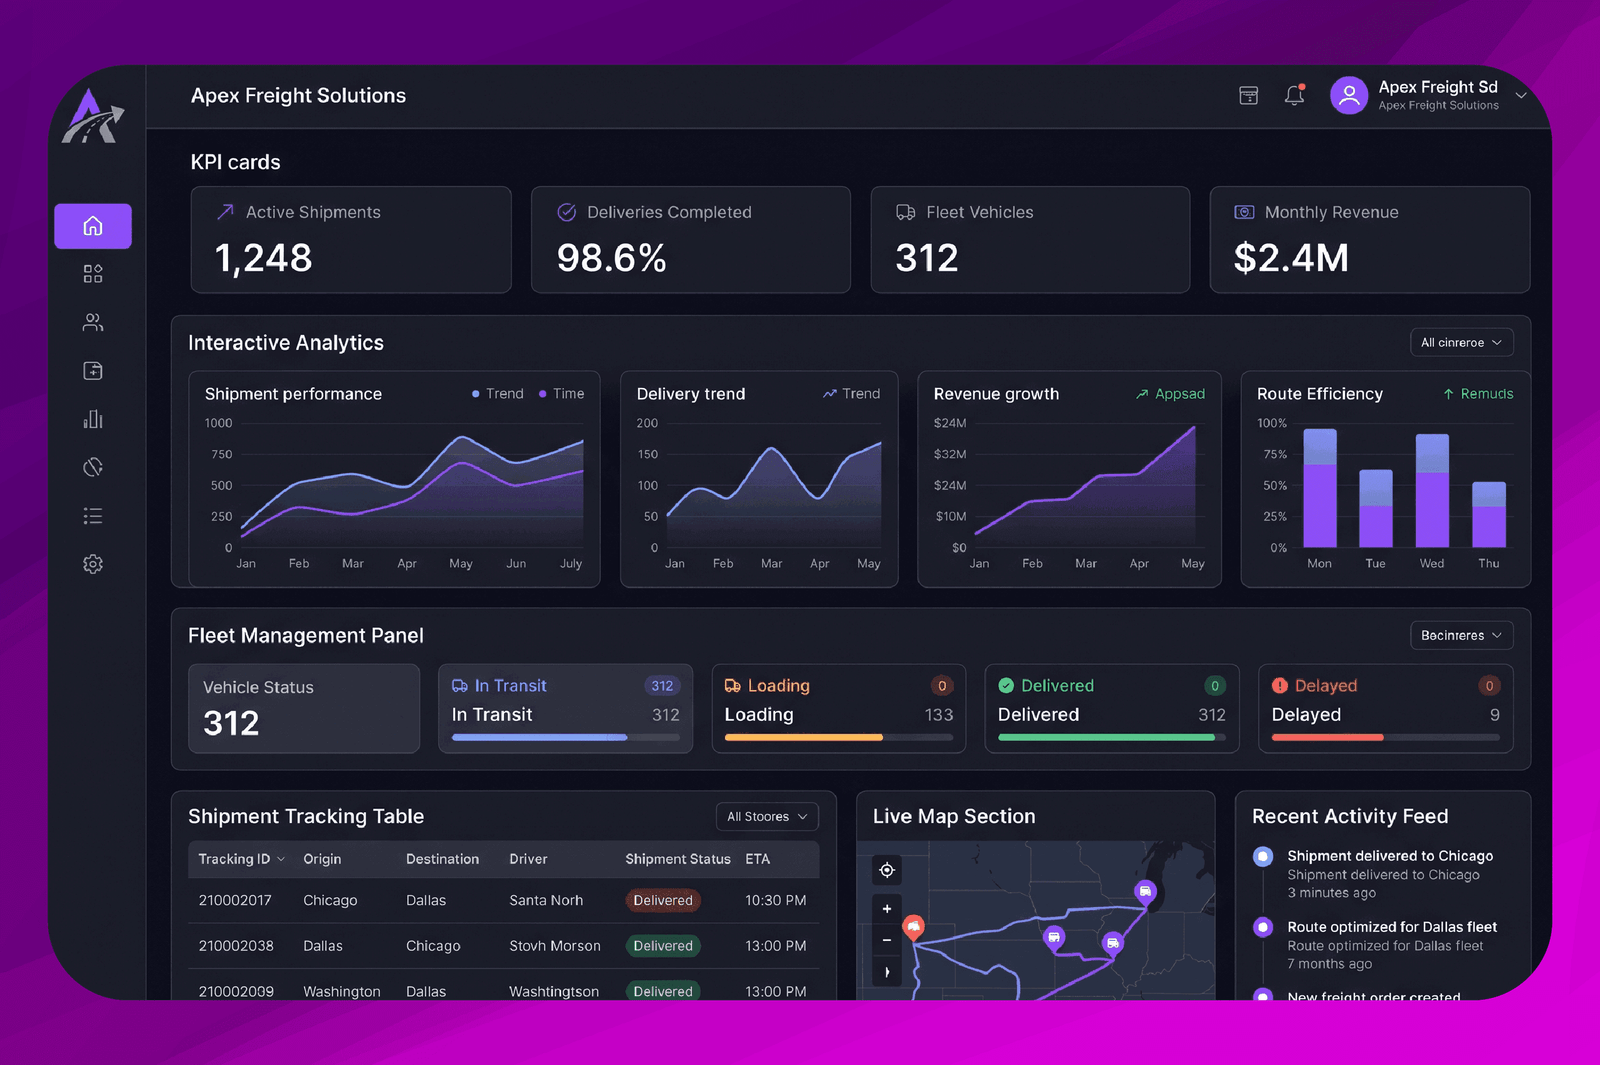The width and height of the screenshot is (1600, 1065).
Task: Open the dashboard grid icon in sidebar
Action: click(93, 274)
